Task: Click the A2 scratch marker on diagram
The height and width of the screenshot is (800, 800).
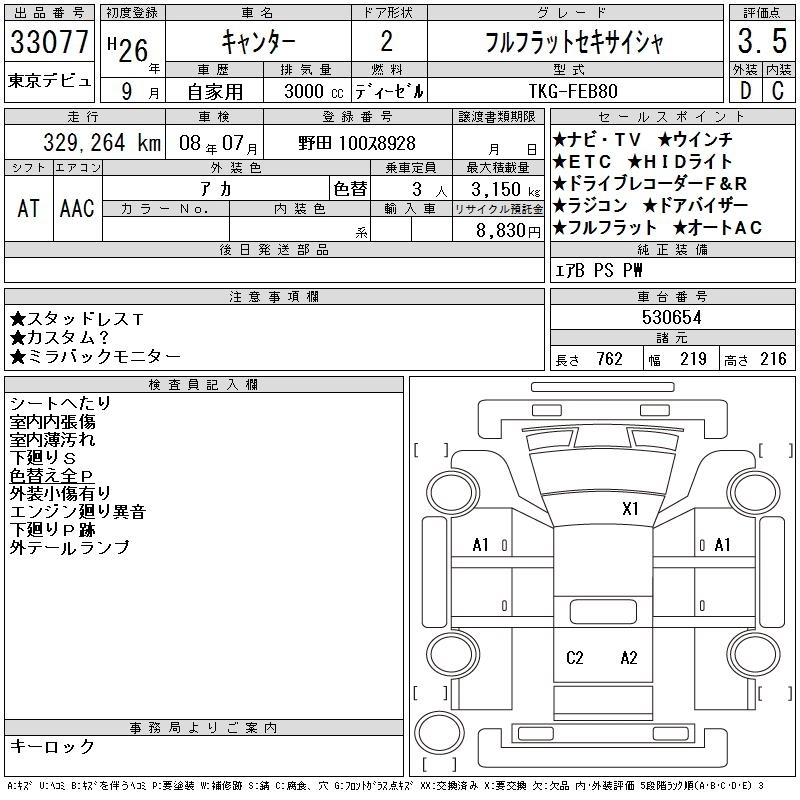Action: pos(629,657)
